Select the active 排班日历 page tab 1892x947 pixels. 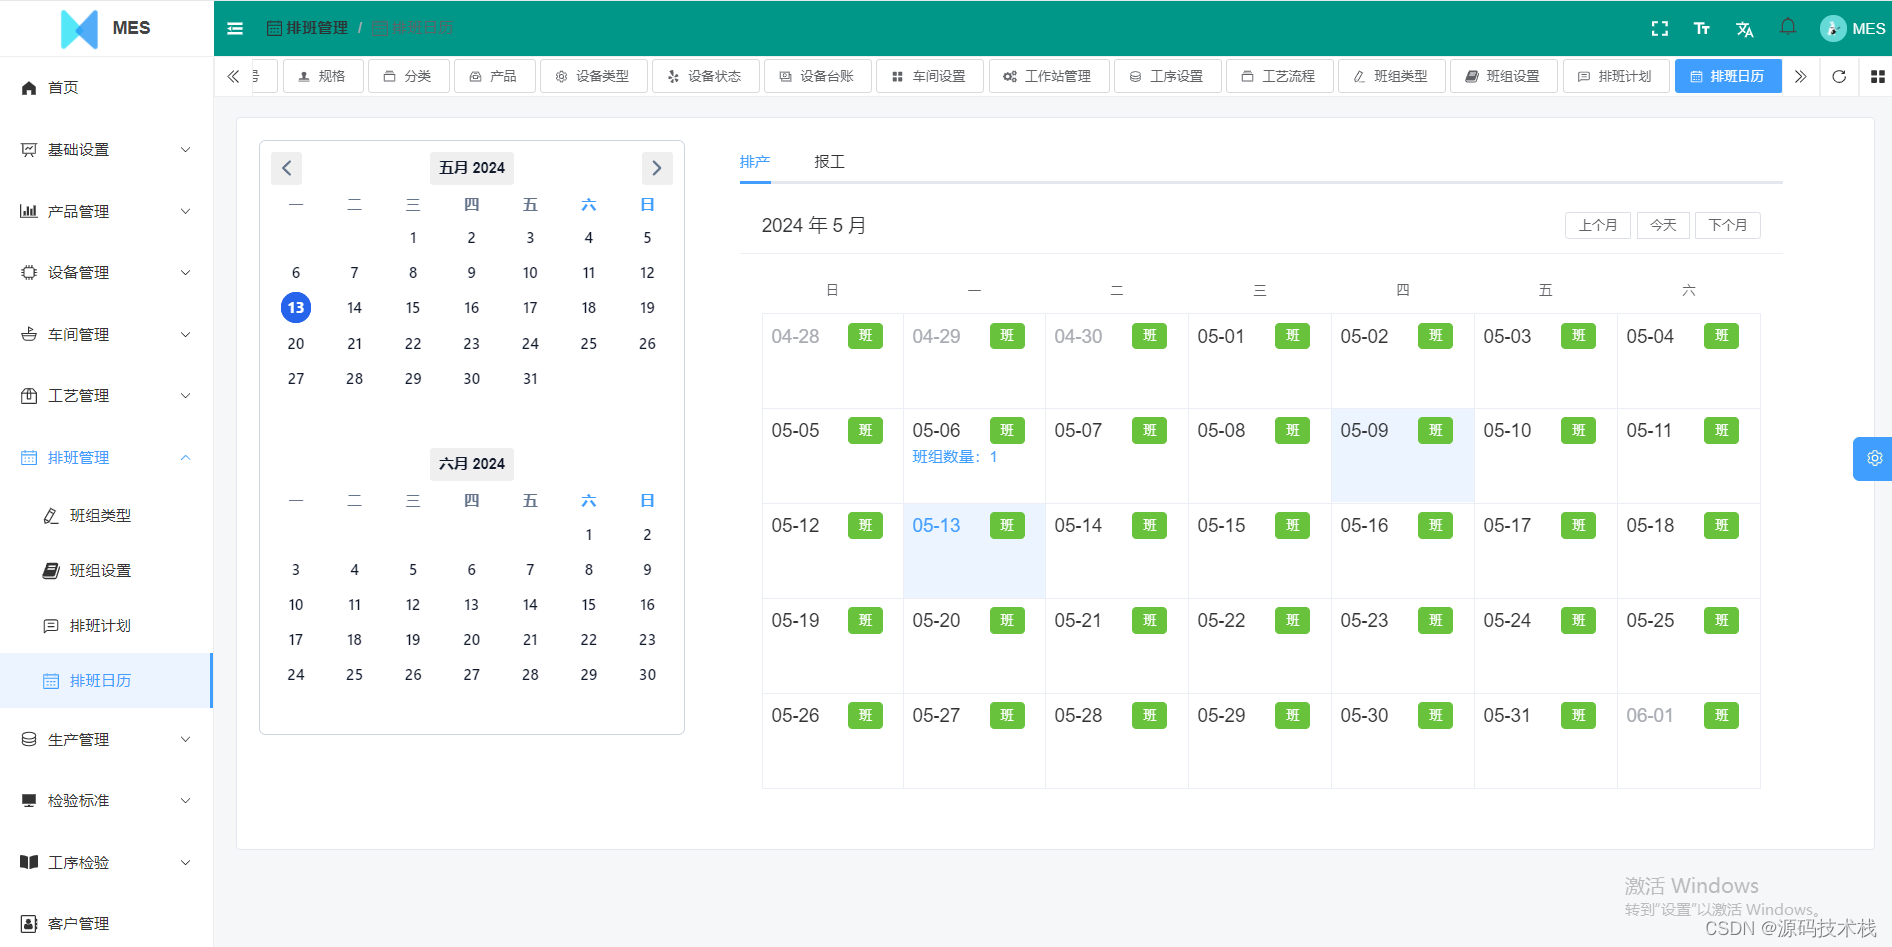click(1728, 76)
